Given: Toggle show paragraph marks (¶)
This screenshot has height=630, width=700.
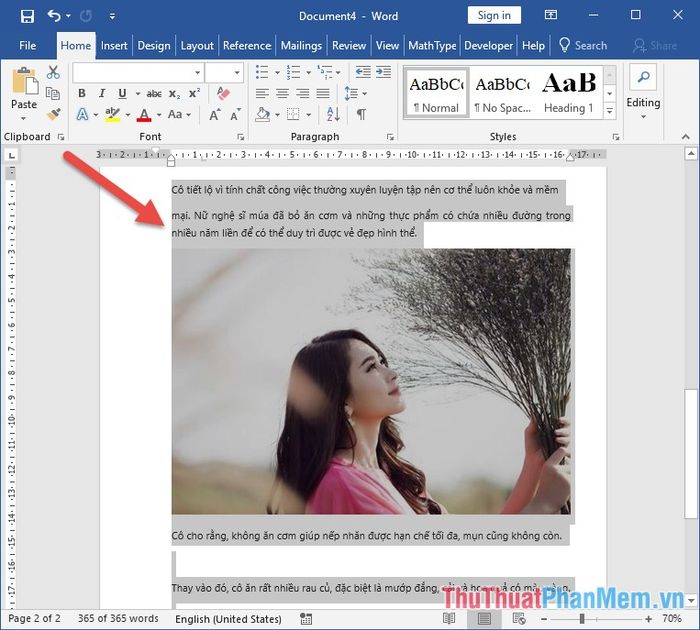Looking at the screenshot, I should coord(361,115).
